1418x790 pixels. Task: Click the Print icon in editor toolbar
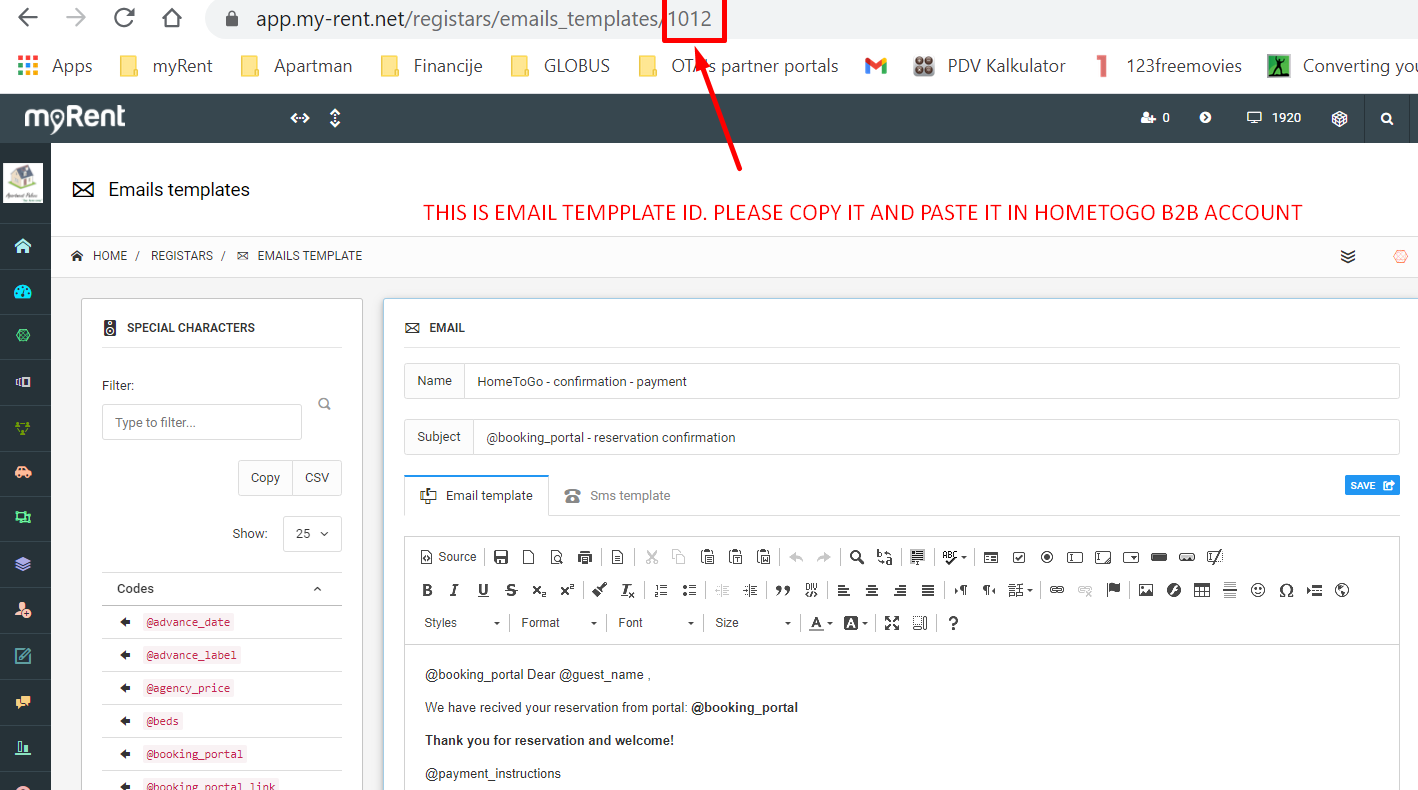(x=585, y=557)
